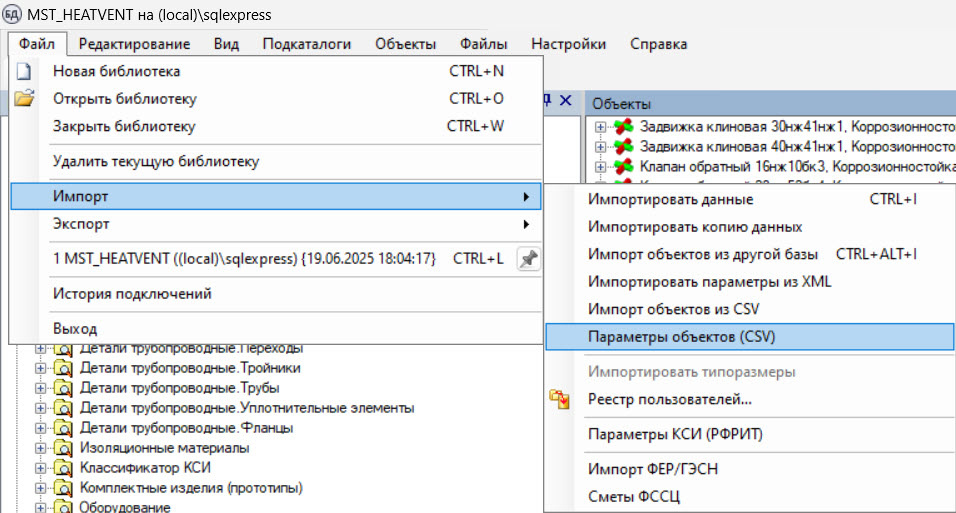
Task: Expand Клапан обратный 16нж10бк3 object node
Action: (x=601, y=167)
